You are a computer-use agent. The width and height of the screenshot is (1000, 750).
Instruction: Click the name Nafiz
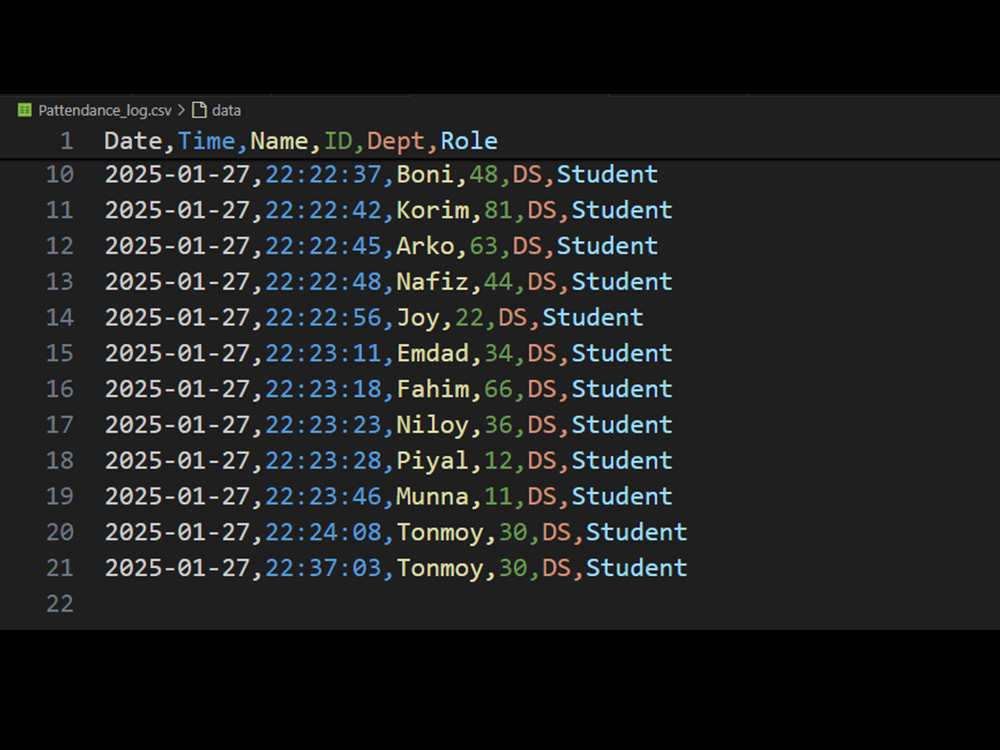[433, 281]
